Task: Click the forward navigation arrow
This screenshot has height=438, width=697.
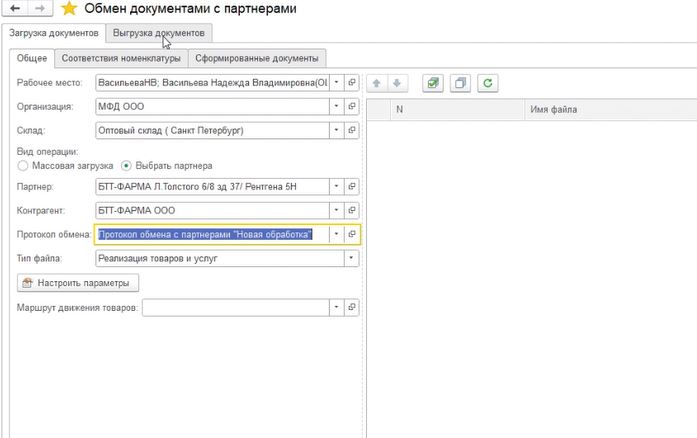Action: [x=40, y=9]
